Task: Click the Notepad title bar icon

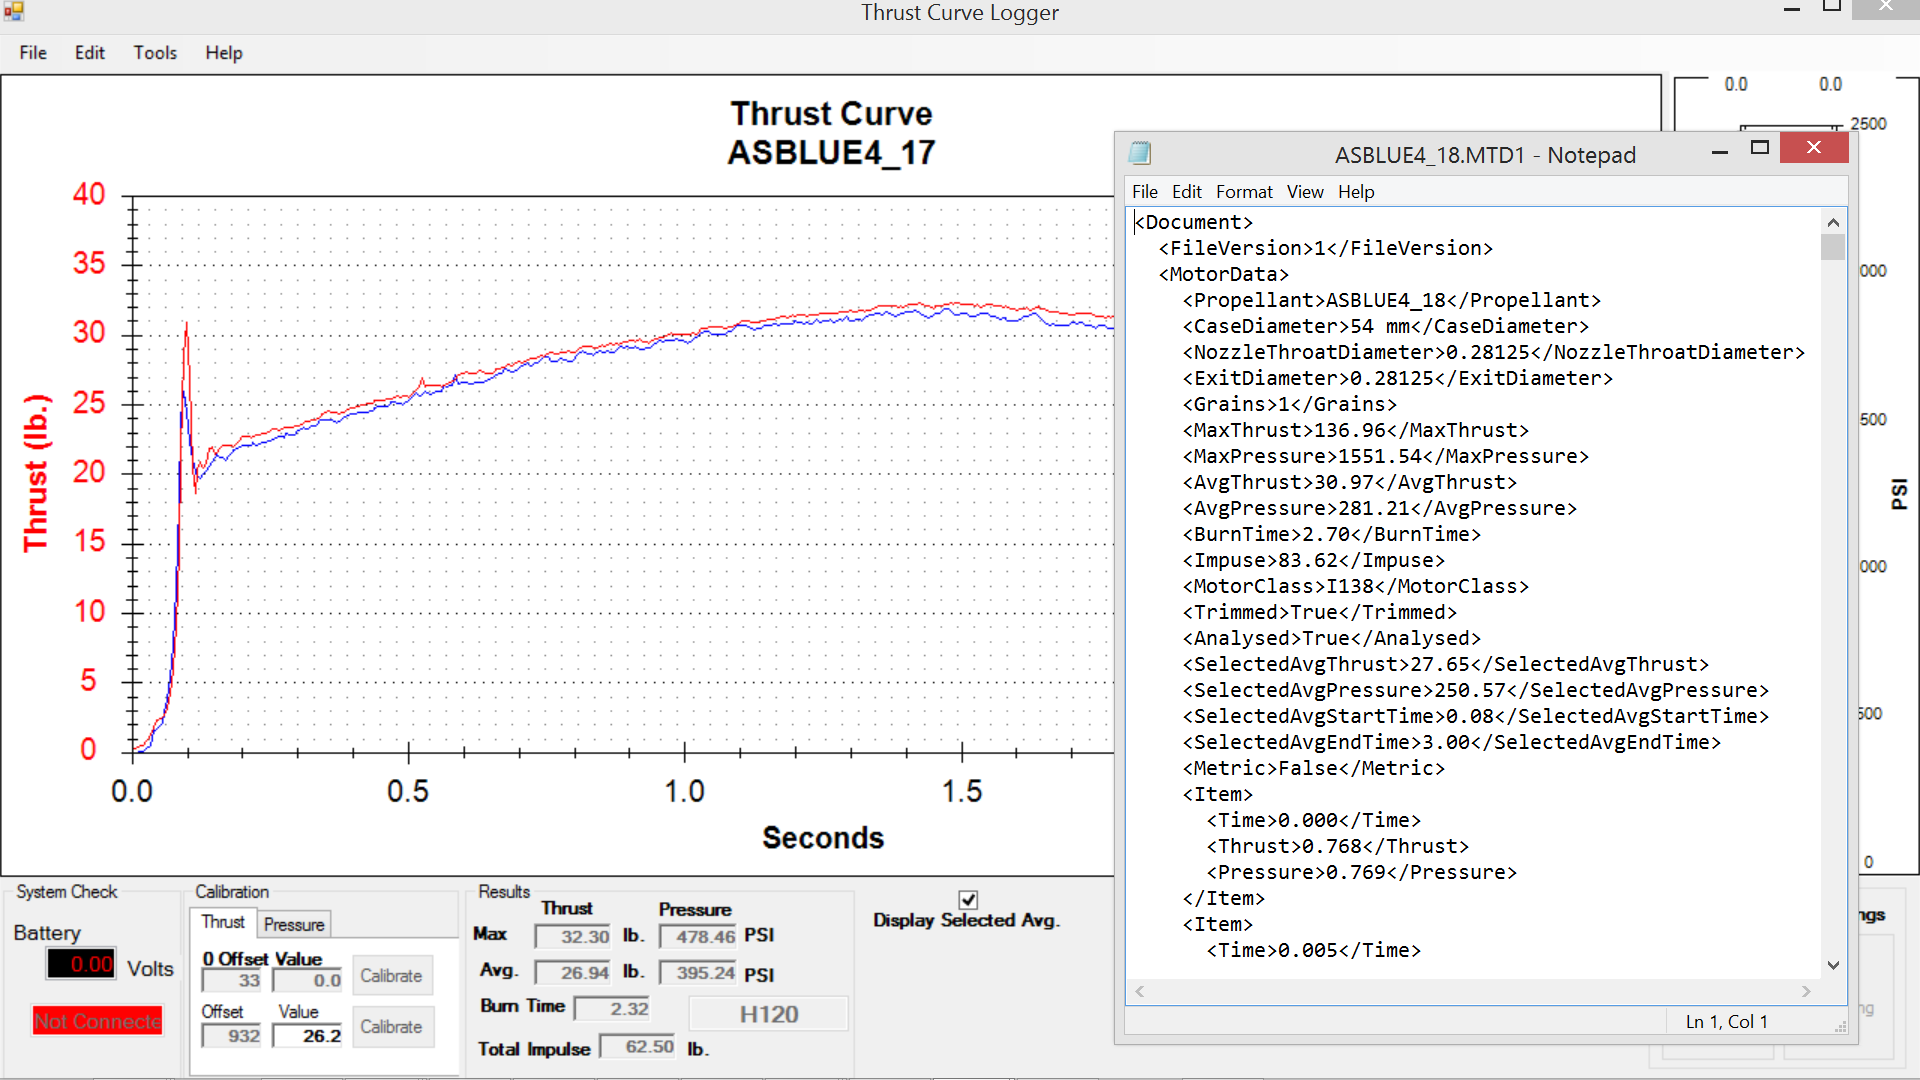Action: [1140, 153]
